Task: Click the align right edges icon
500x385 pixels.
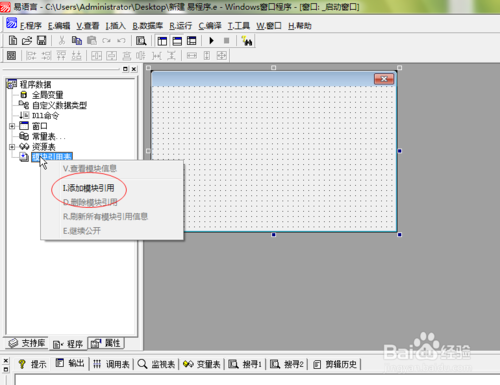Action: (46, 56)
